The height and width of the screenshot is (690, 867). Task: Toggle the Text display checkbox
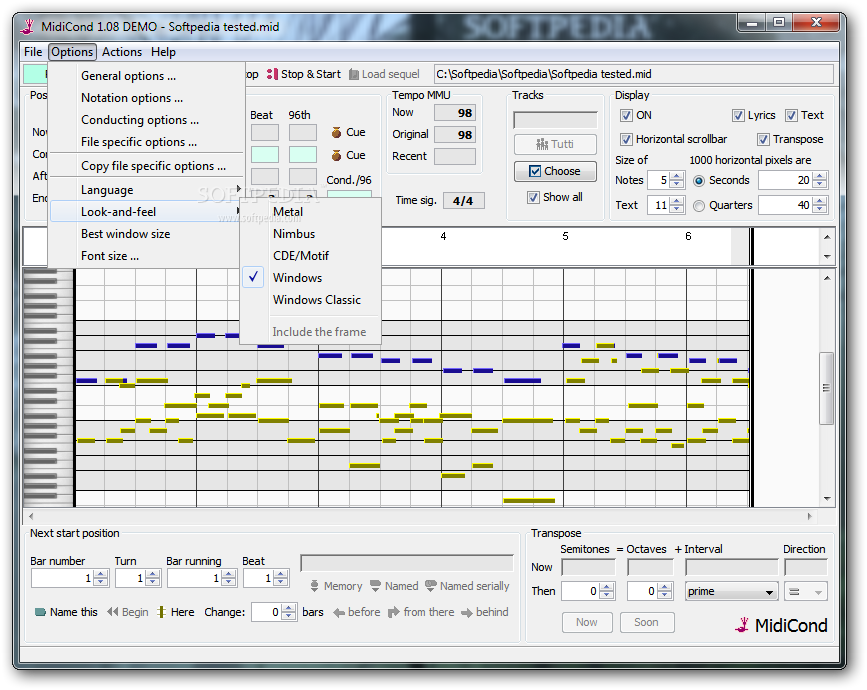pos(791,116)
